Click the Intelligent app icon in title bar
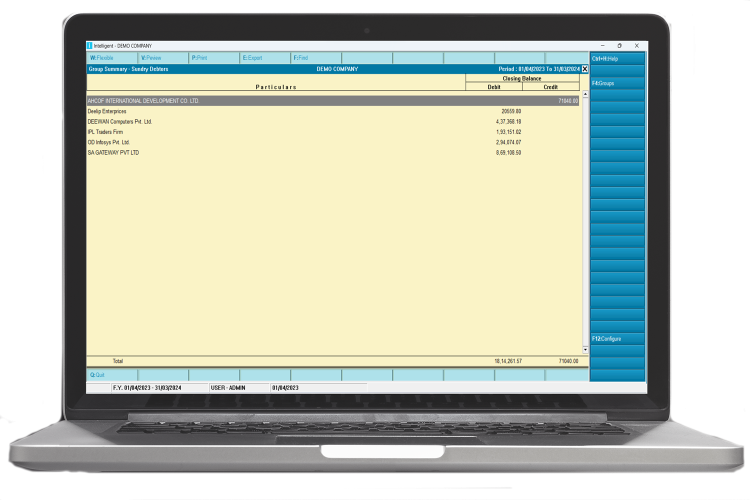The image size is (750, 500). pos(89,46)
